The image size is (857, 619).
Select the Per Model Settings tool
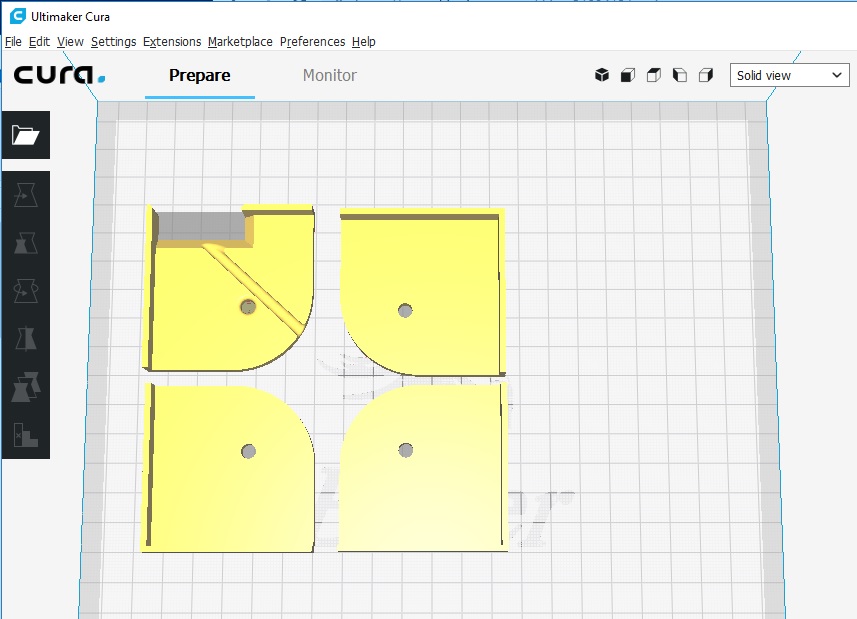[x=26, y=387]
